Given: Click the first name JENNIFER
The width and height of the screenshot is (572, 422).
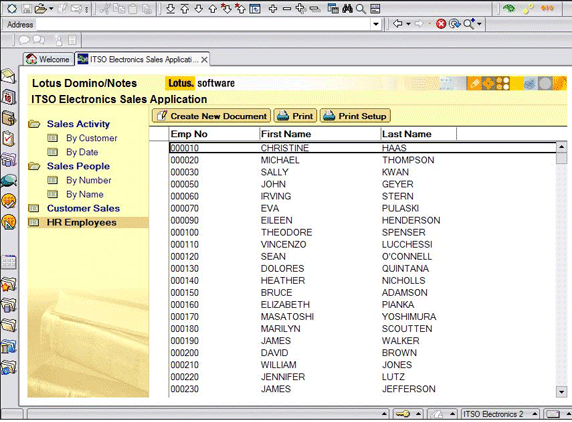Looking at the screenshot, I should click(283, 377).
